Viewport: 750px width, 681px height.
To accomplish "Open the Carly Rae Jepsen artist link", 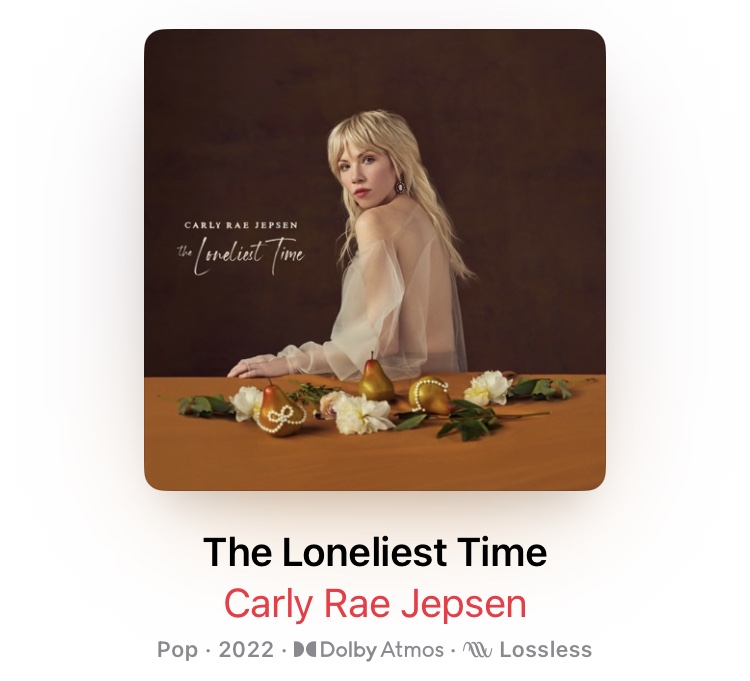I will 375,604.
